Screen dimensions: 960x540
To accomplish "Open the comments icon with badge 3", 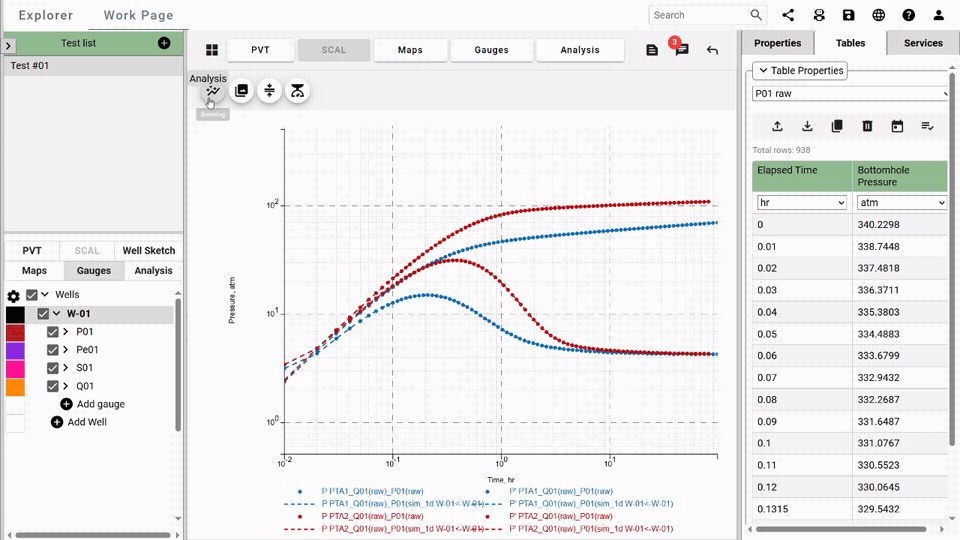I will pos(681,49).
